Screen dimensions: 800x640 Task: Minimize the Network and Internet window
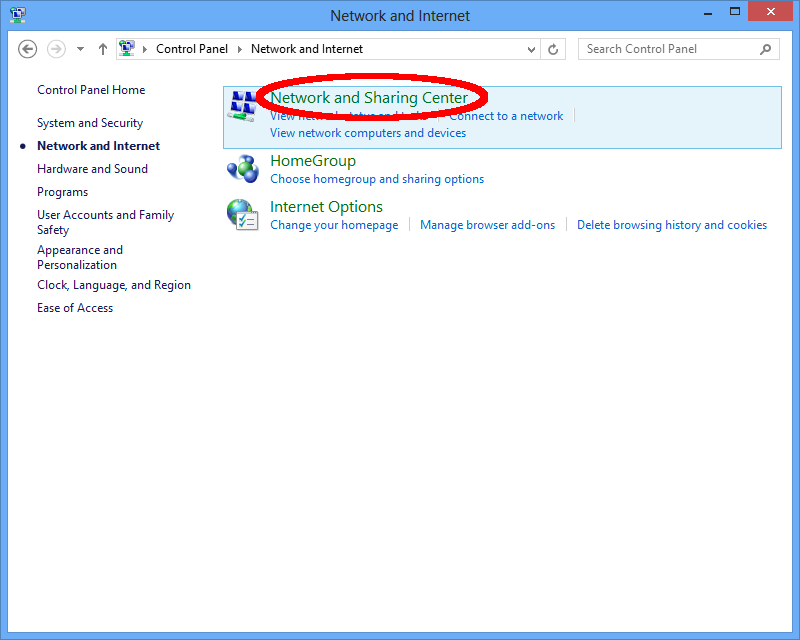point(708,13)
